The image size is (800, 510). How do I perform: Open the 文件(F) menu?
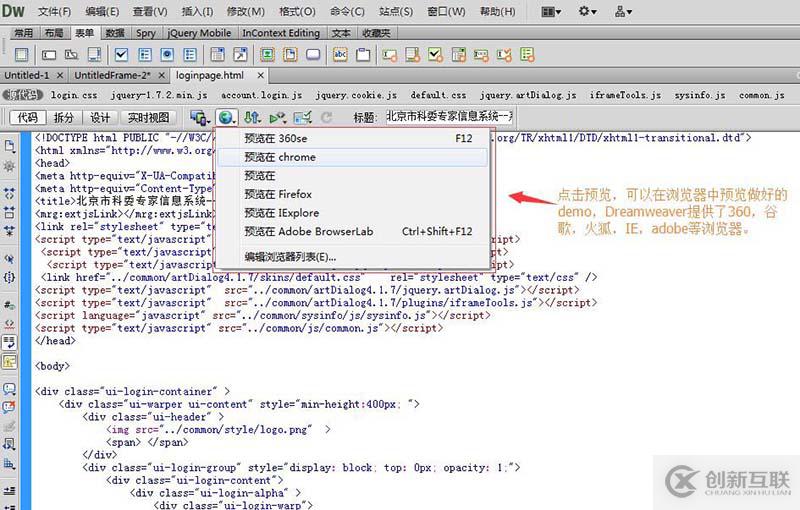(55, 11)
